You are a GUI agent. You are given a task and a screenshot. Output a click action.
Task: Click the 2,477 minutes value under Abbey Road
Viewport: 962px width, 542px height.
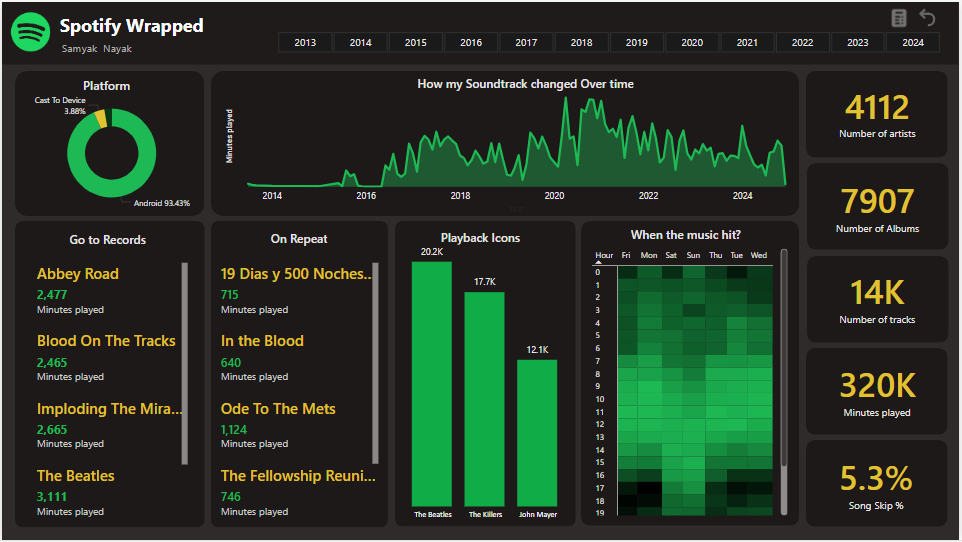pyautogui.click(x=52, y=295)
